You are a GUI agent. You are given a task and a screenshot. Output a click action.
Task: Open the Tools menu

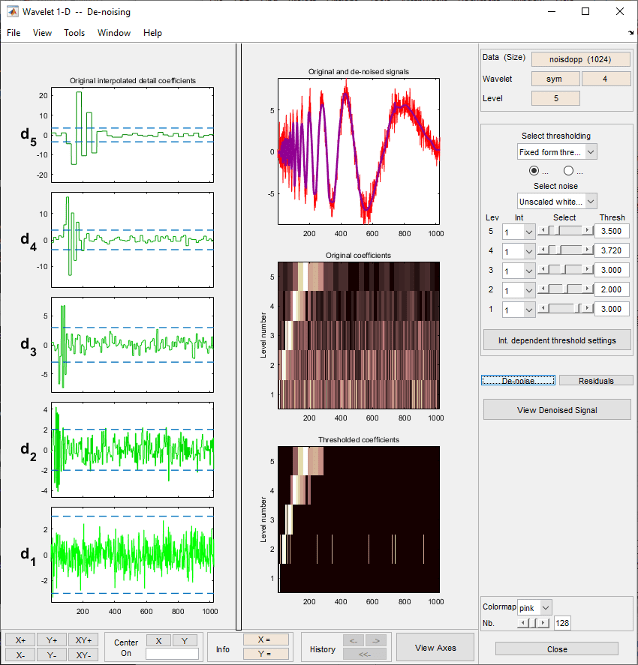[74, 33]
